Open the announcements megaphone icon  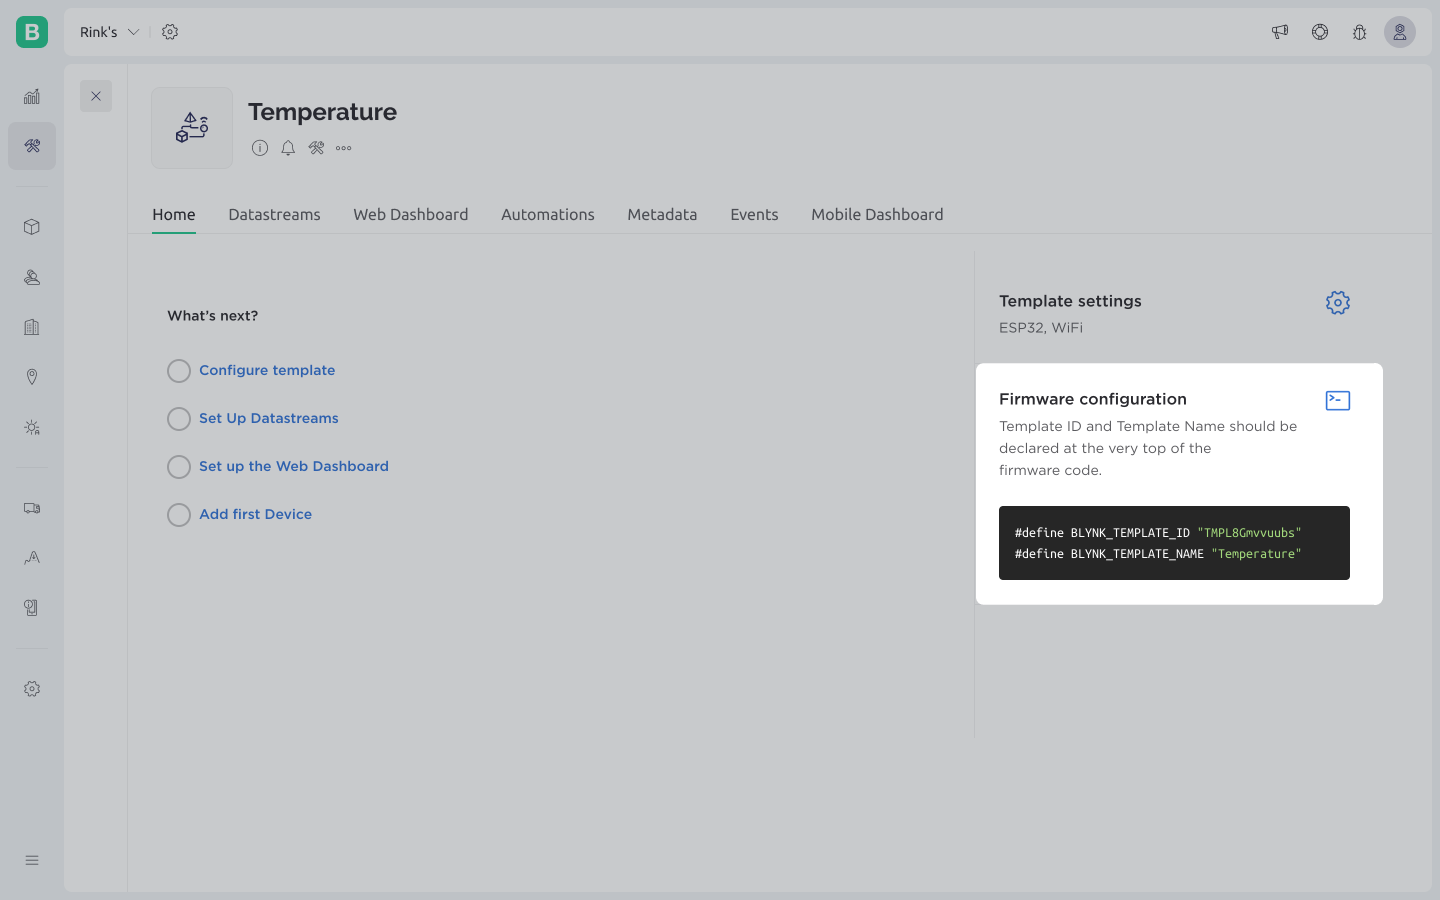point(1280,32)
